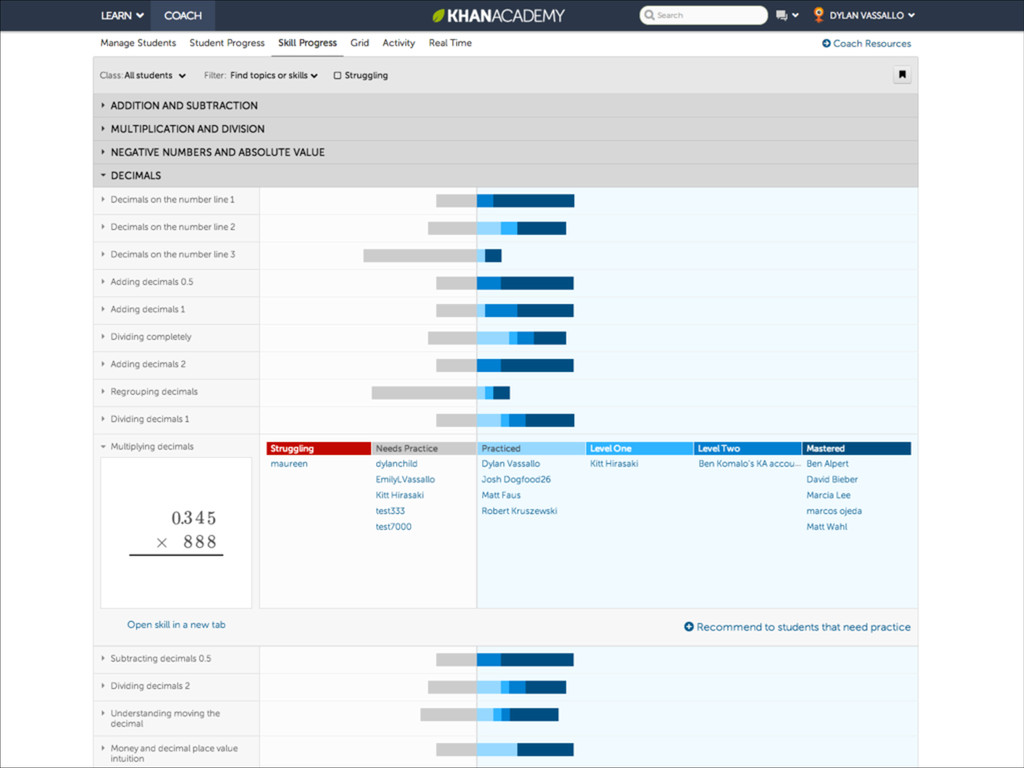
Task: Click the user avatar icon beside Dylan Vassallo
Action: coord(818,15)
